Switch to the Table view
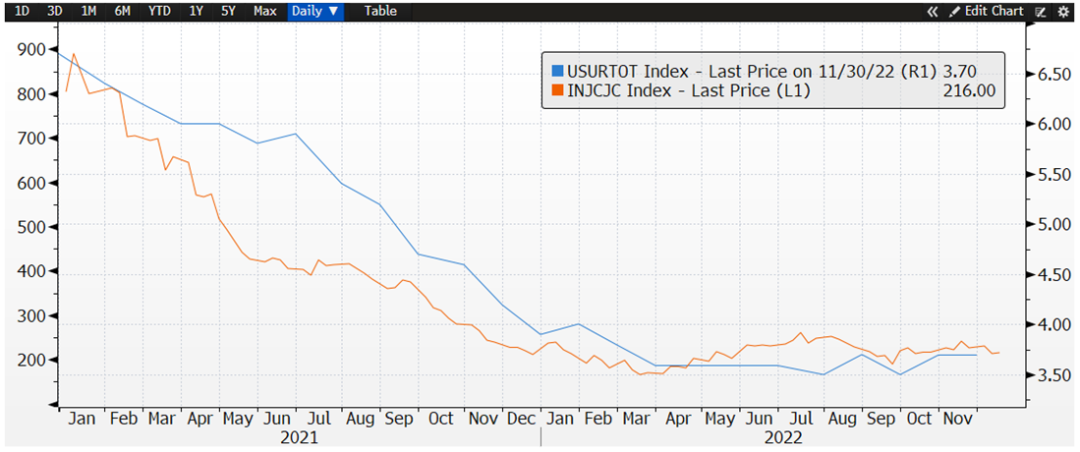 380,11
